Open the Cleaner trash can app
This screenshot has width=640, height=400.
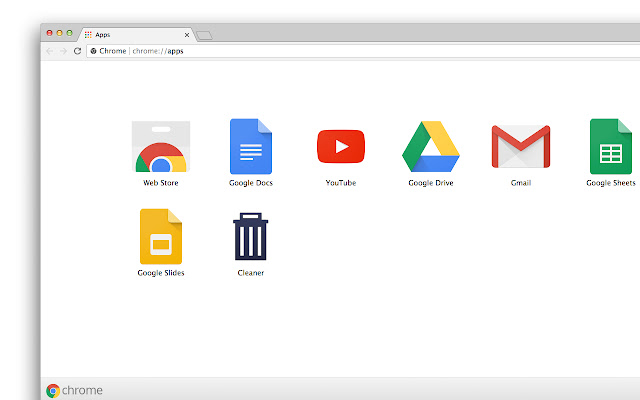251,237
